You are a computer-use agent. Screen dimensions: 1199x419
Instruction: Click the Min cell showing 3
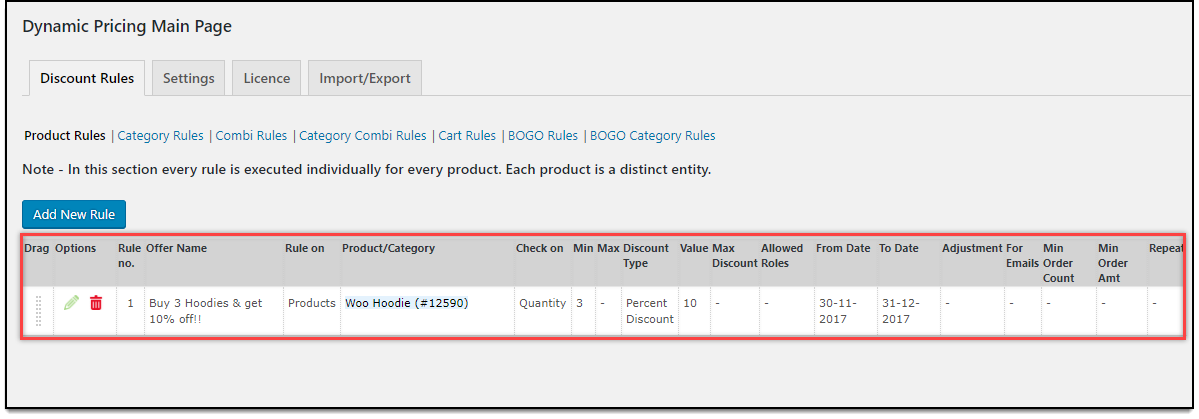(x=579, y=303)
